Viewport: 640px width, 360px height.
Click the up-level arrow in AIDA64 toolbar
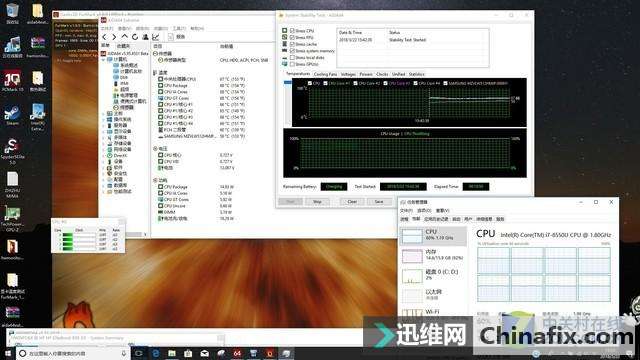coord(124,37)
